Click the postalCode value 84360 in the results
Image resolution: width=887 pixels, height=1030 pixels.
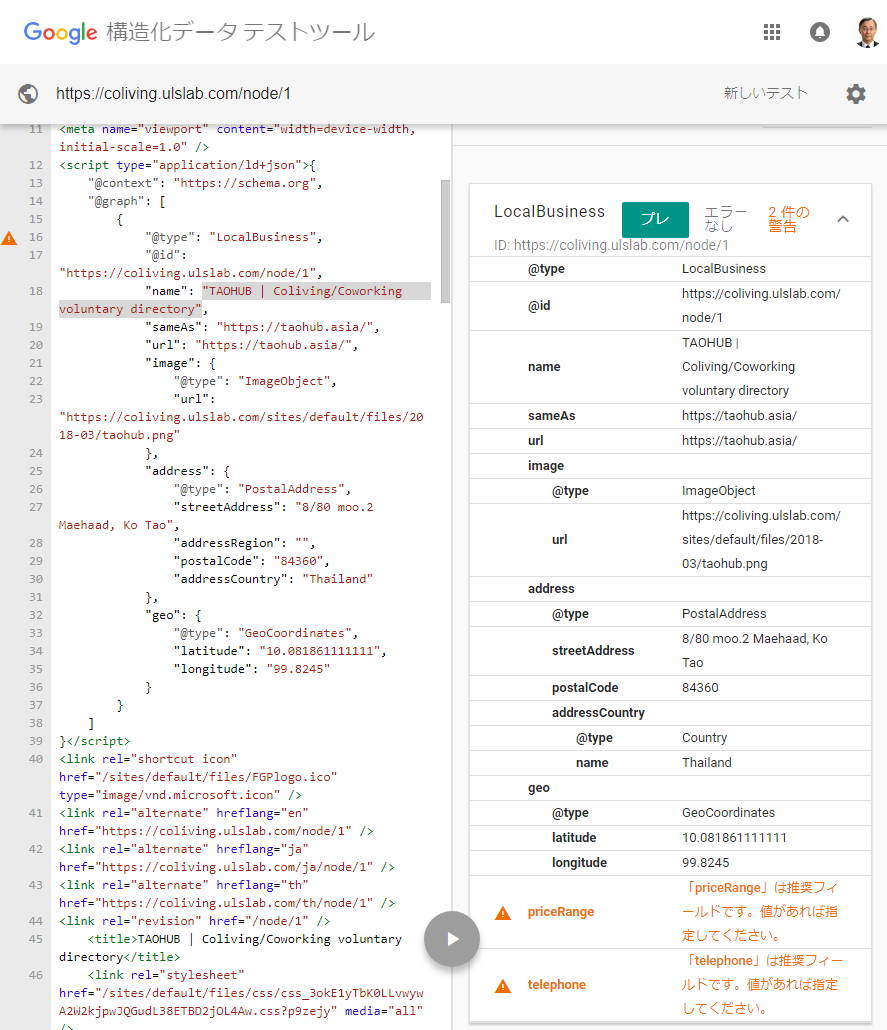[700, 688]
